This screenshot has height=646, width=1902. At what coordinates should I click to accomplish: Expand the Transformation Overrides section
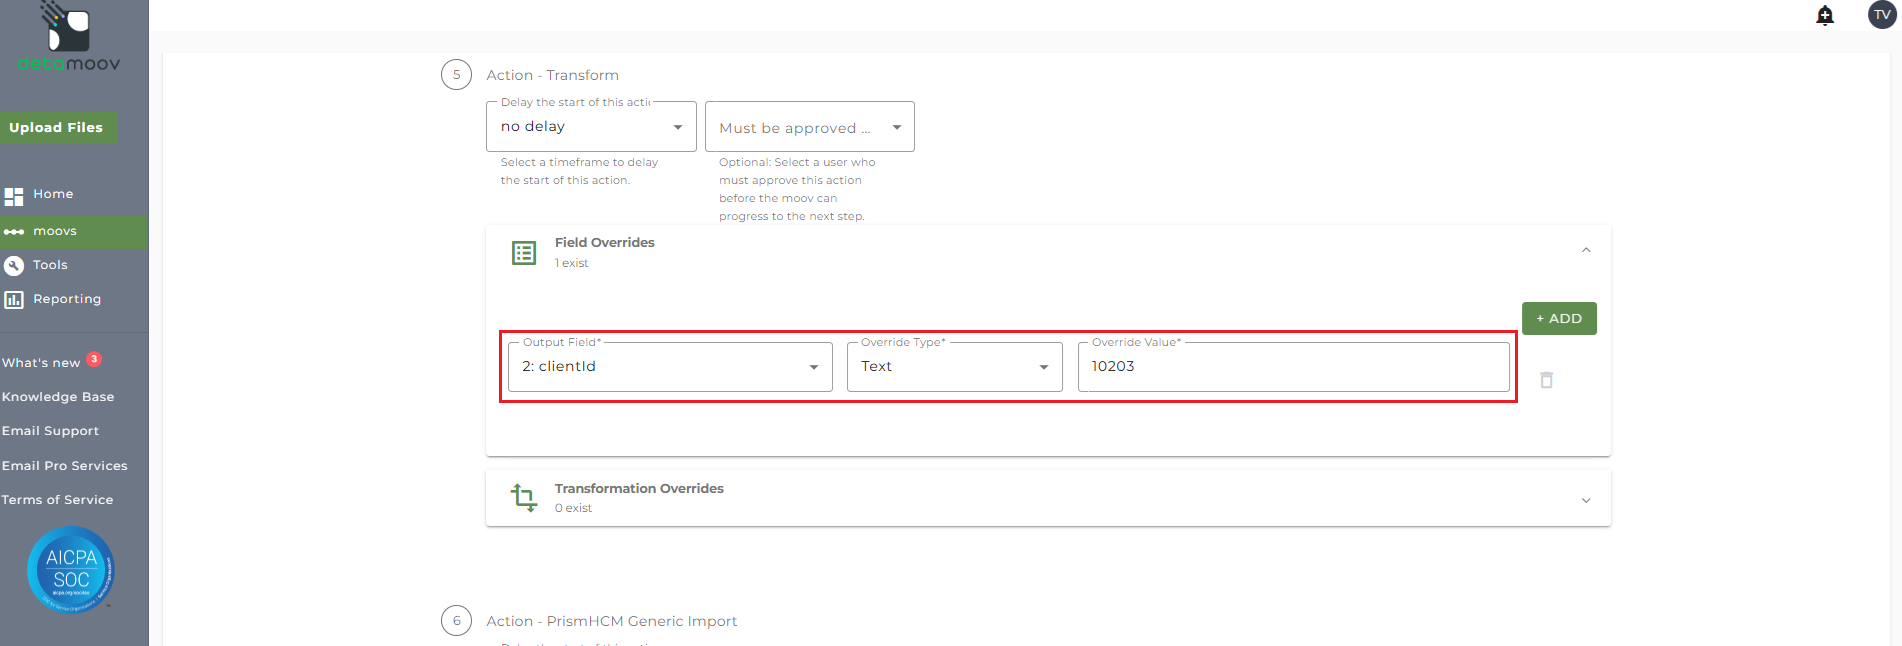[x=1586, y=500]
